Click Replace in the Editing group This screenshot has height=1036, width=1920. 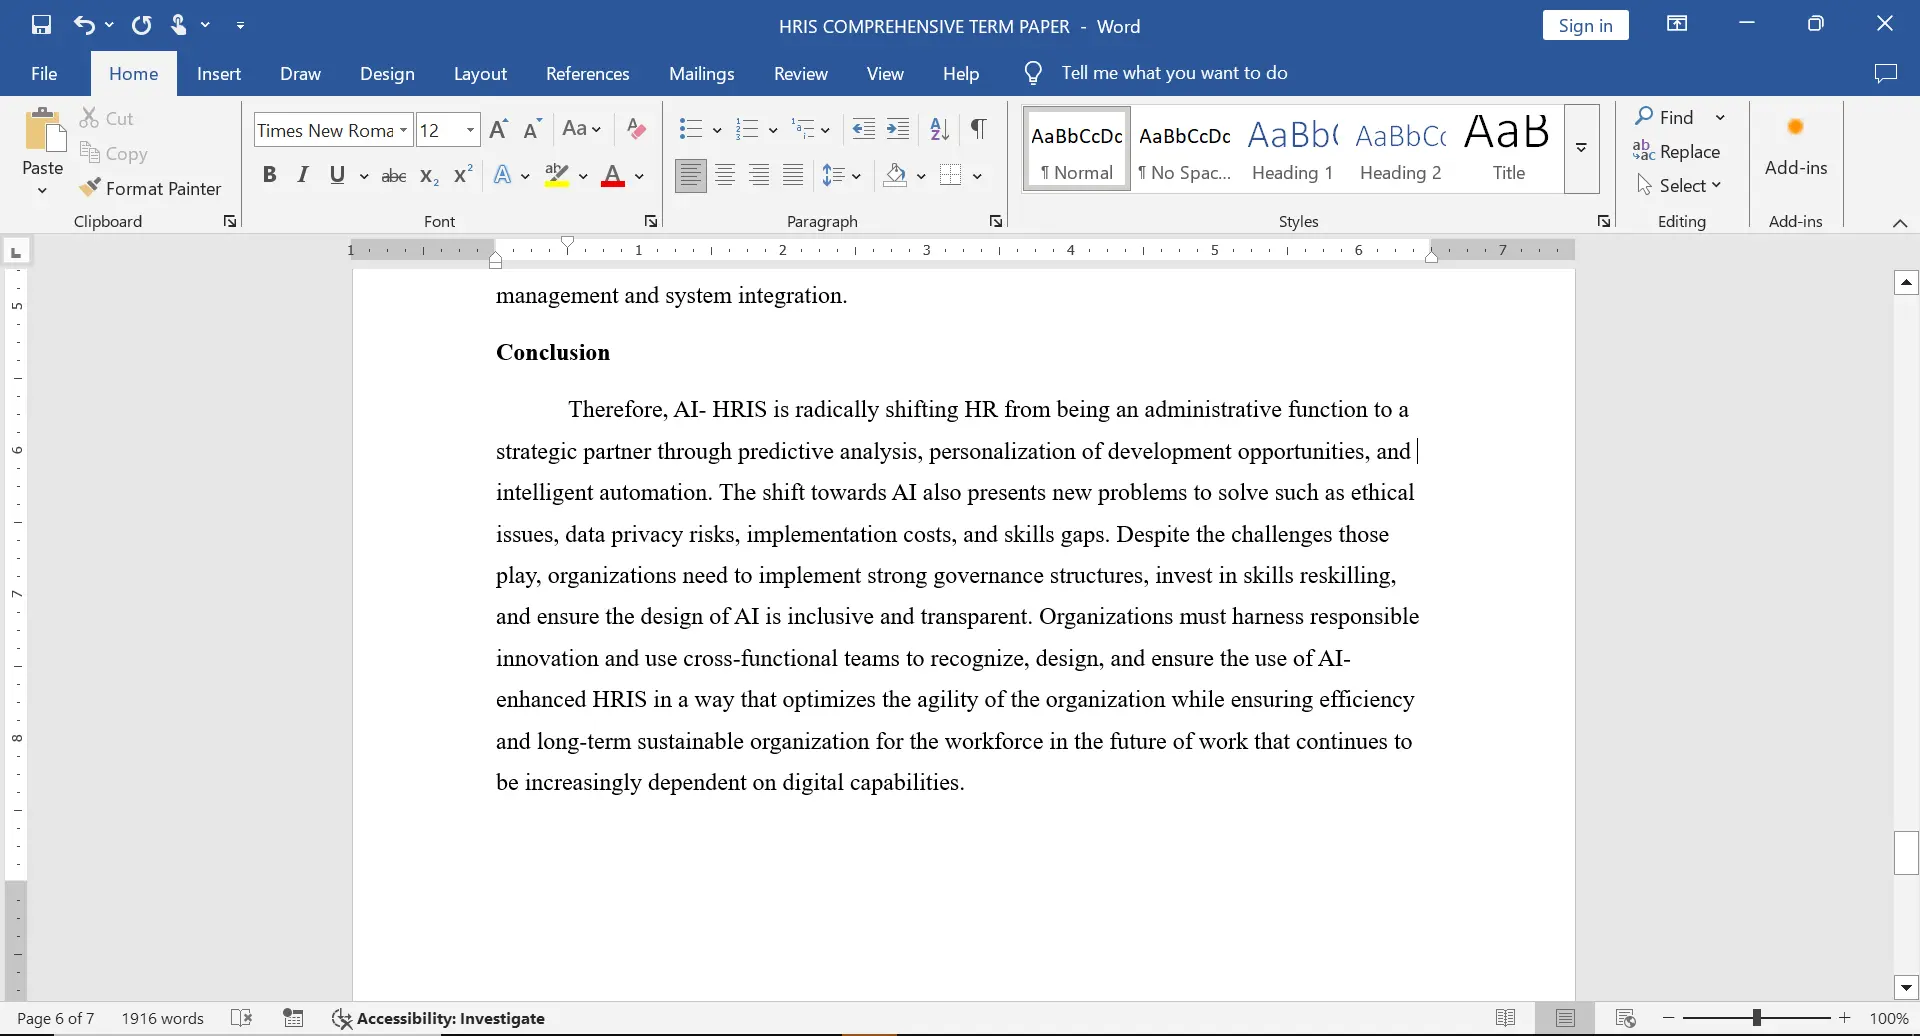(1677, 152)
